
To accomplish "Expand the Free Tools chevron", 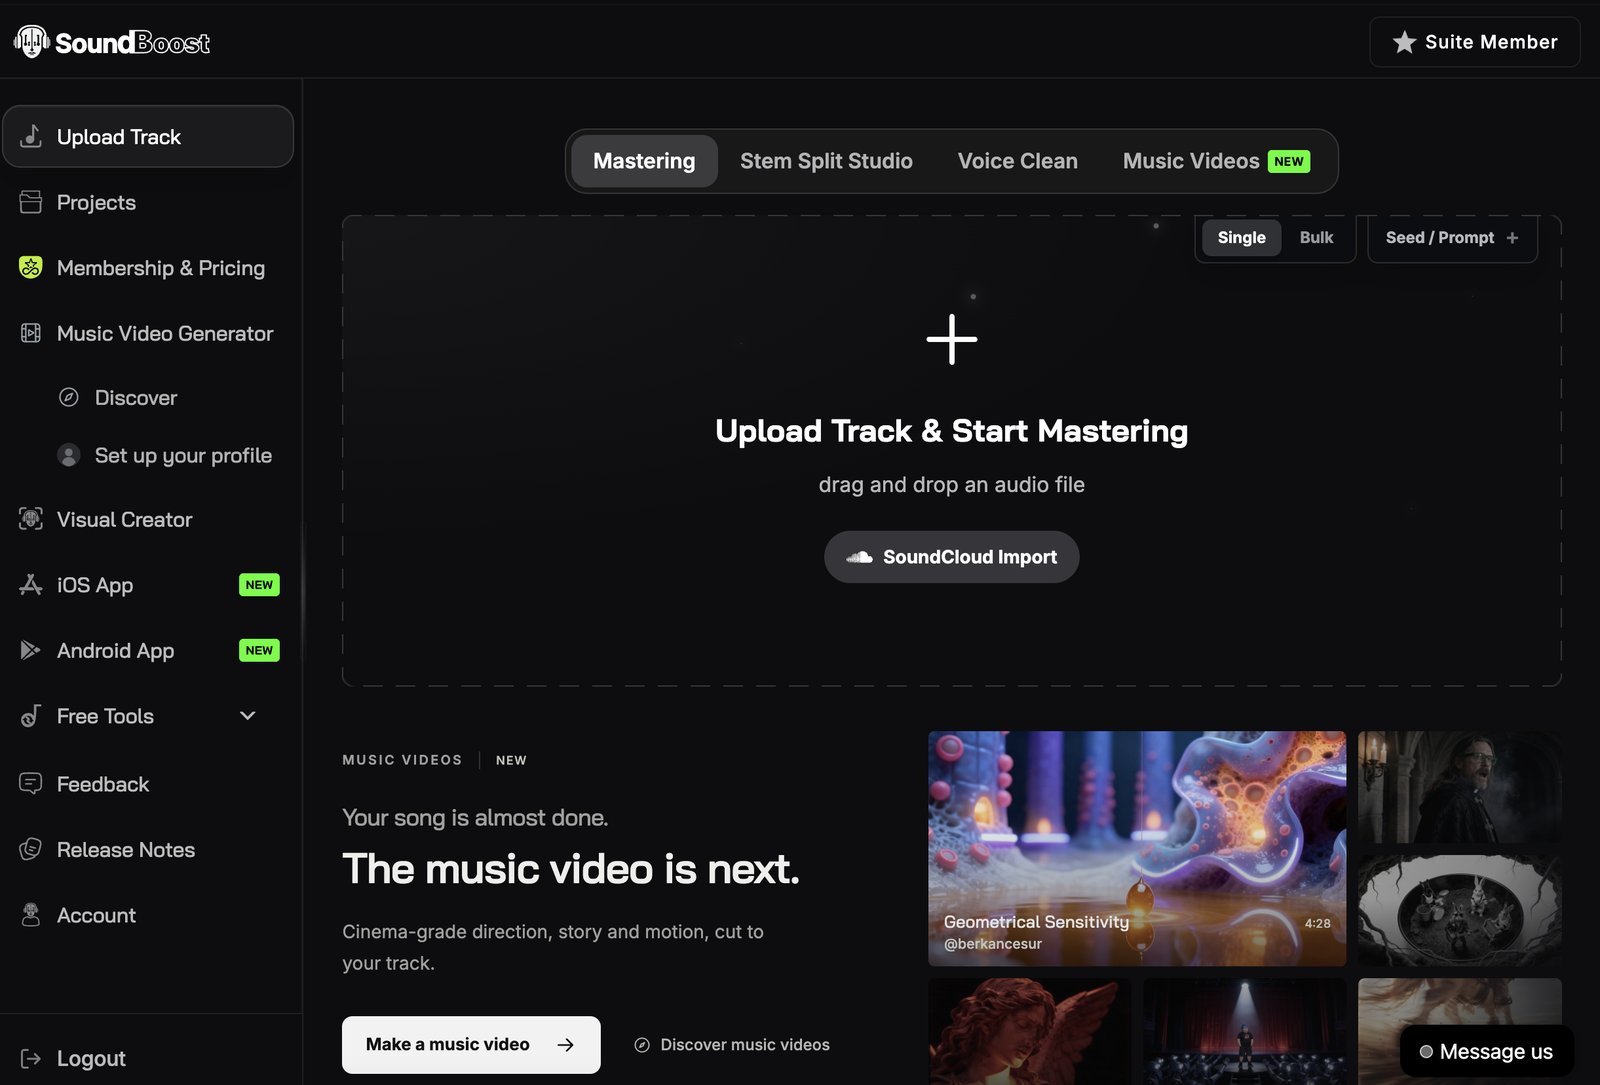I will [248, 716].
